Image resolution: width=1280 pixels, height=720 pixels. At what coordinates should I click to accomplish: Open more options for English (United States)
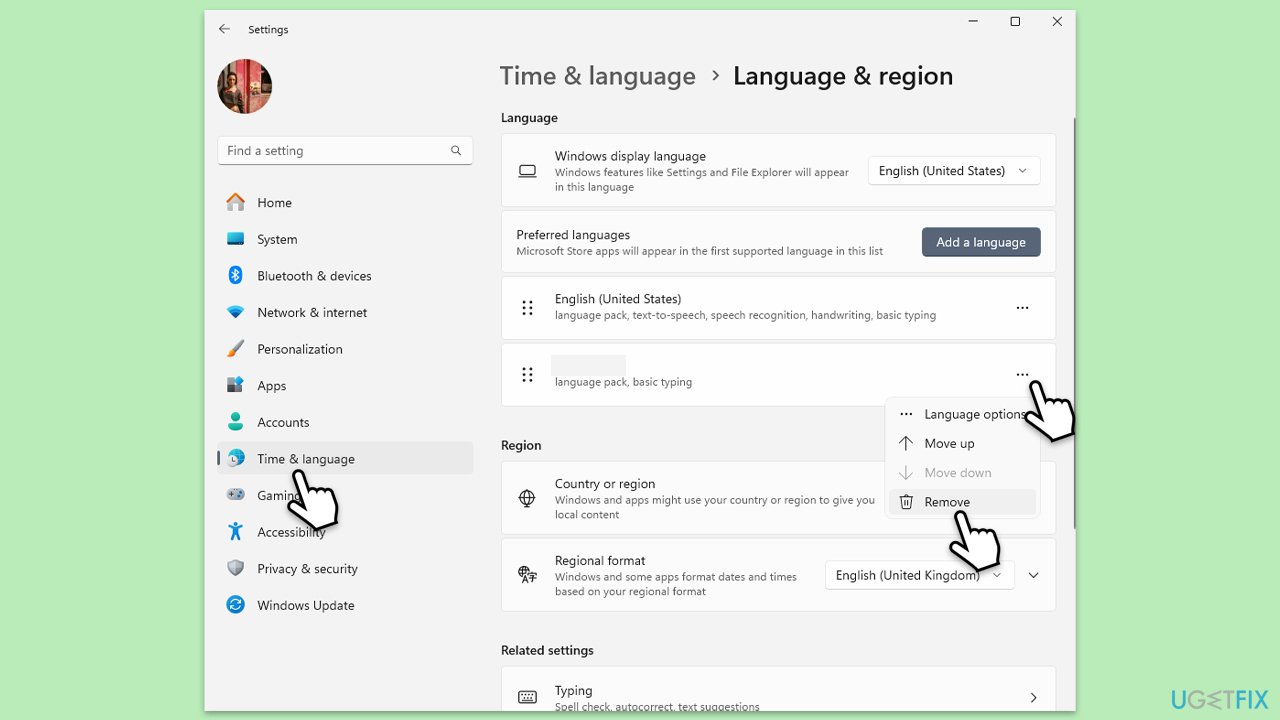pos(1022,308)
